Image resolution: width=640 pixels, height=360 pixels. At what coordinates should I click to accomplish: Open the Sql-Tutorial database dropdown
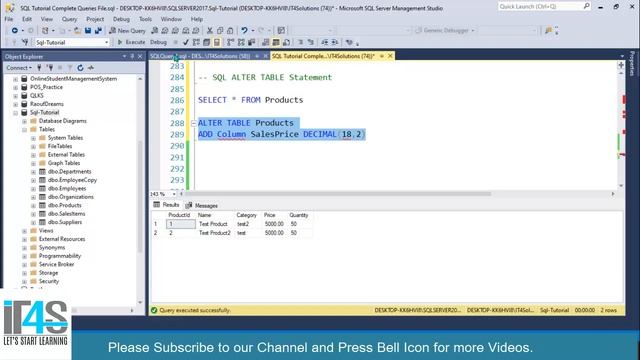click(107, 42)
